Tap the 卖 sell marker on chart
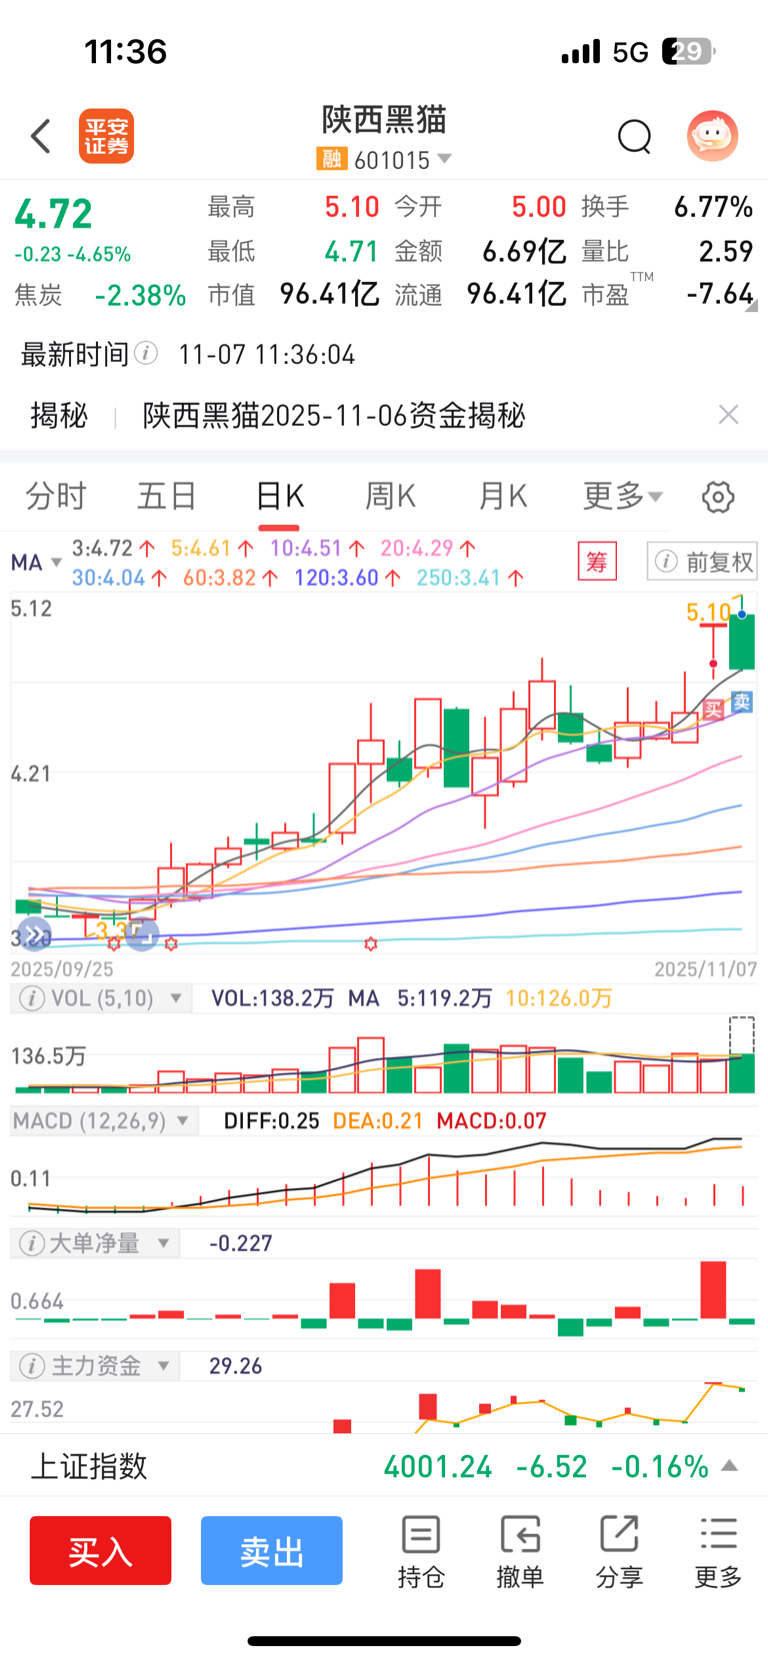 tap(742, 703)
